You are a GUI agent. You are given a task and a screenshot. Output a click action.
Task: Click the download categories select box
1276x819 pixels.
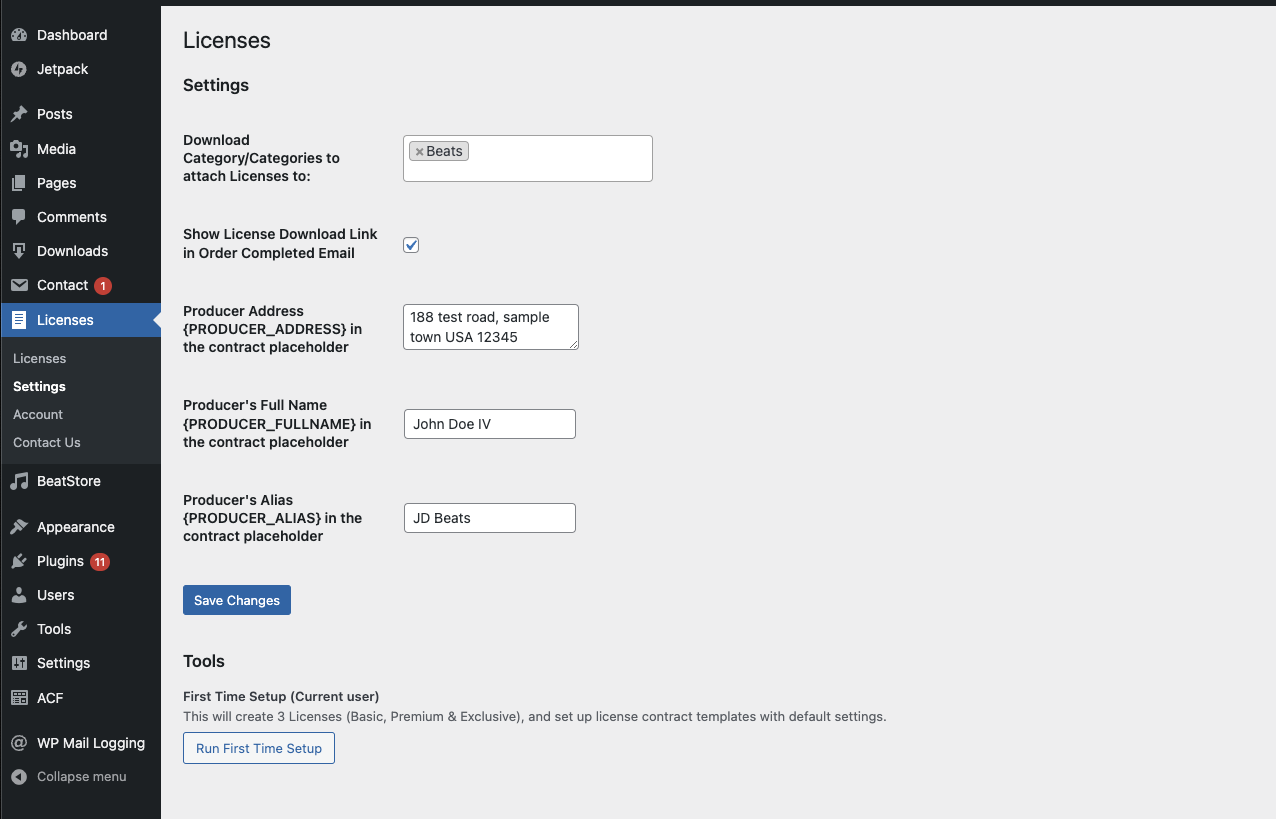pos(528,158)
